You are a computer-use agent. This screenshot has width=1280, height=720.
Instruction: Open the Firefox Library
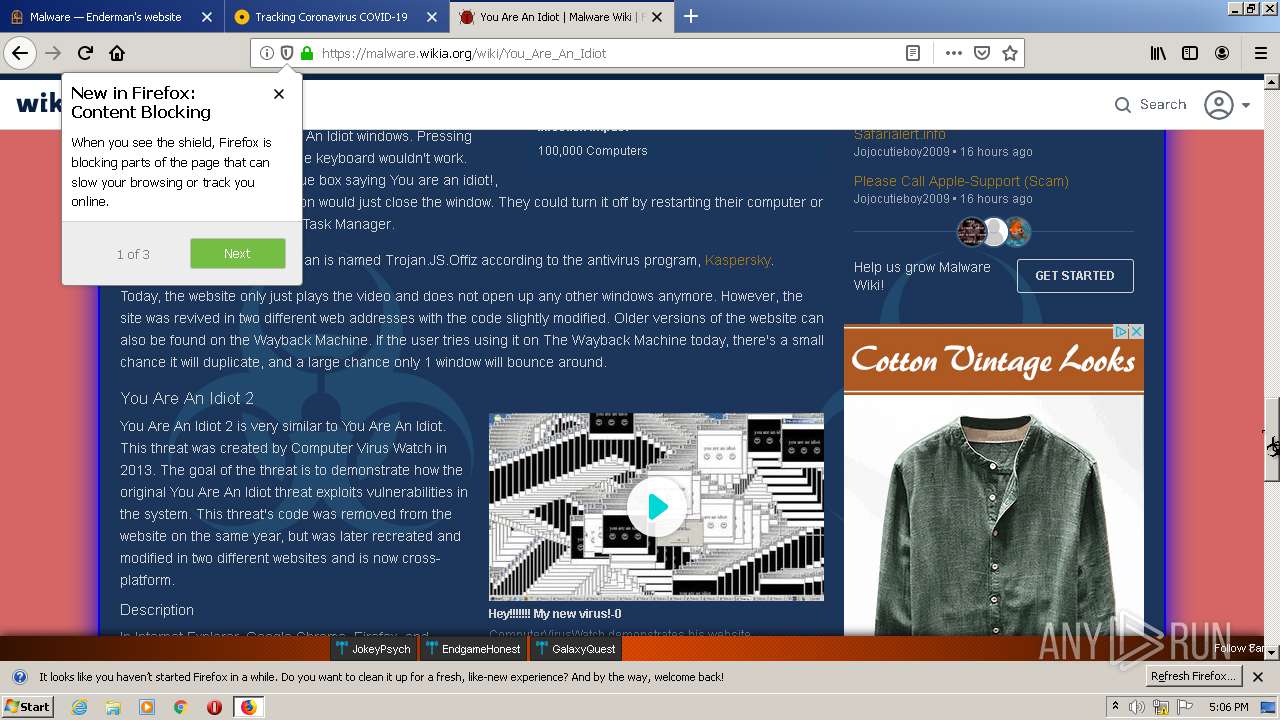click(1158, 53)
